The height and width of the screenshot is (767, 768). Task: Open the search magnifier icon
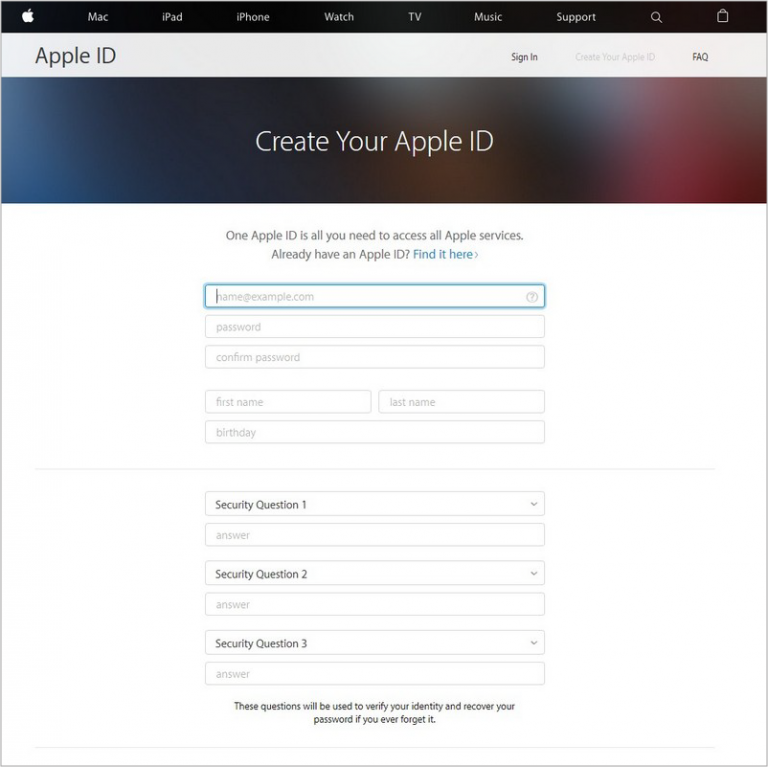[656, 17]
